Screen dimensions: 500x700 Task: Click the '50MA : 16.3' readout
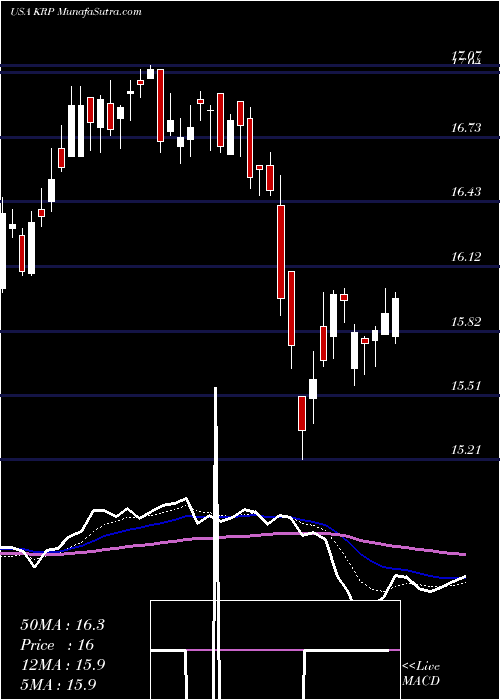62,625
